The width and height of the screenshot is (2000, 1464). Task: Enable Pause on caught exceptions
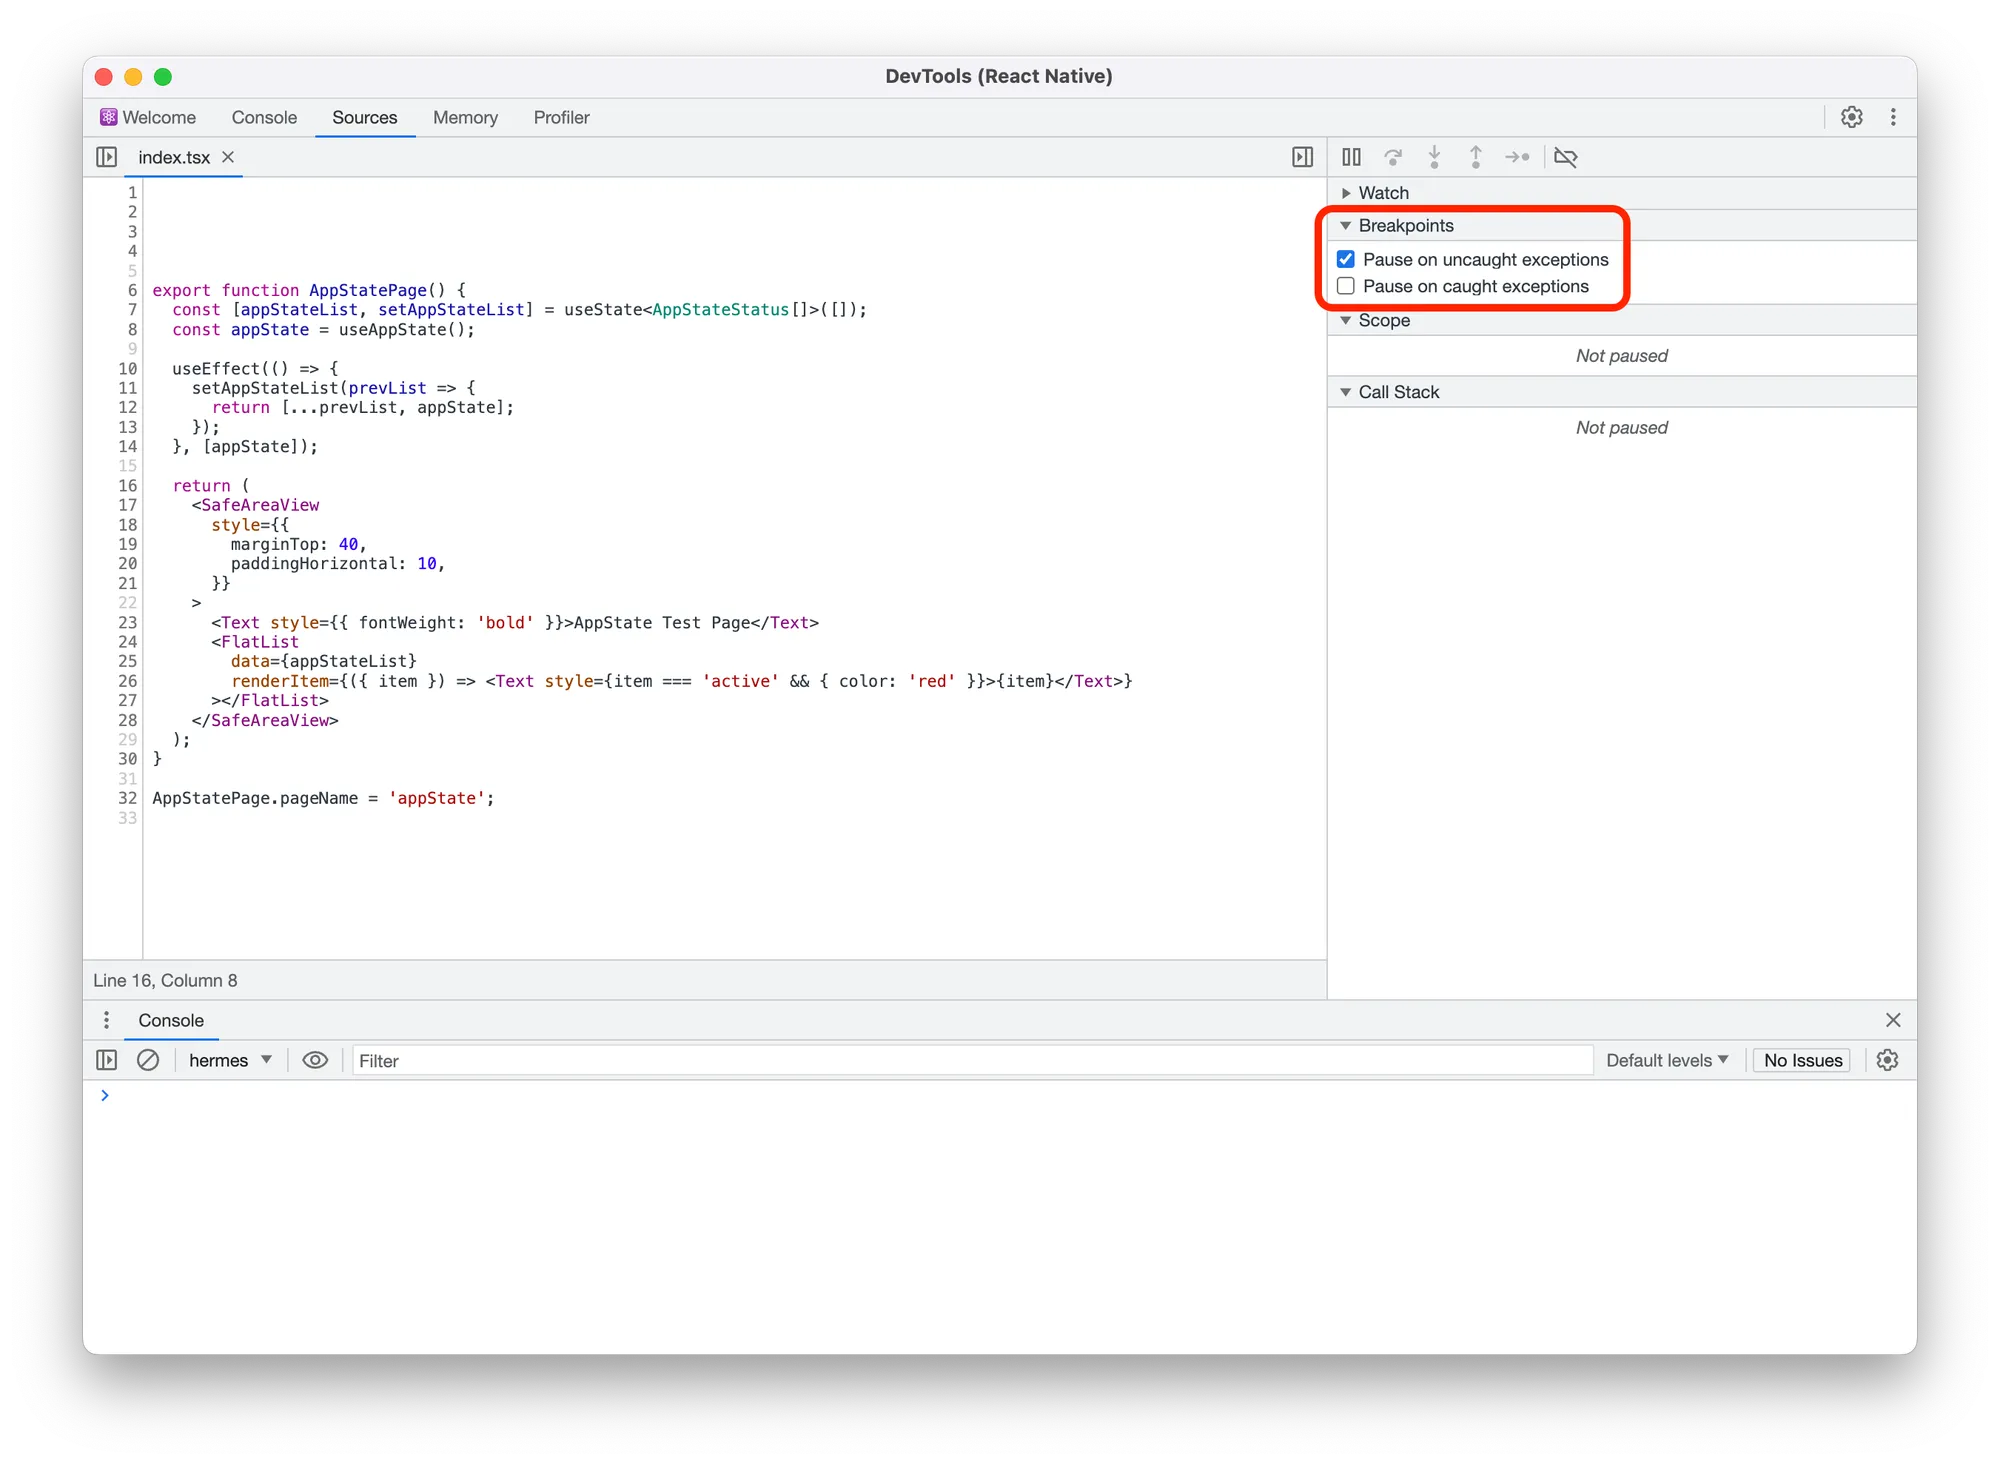[1346, 286]
